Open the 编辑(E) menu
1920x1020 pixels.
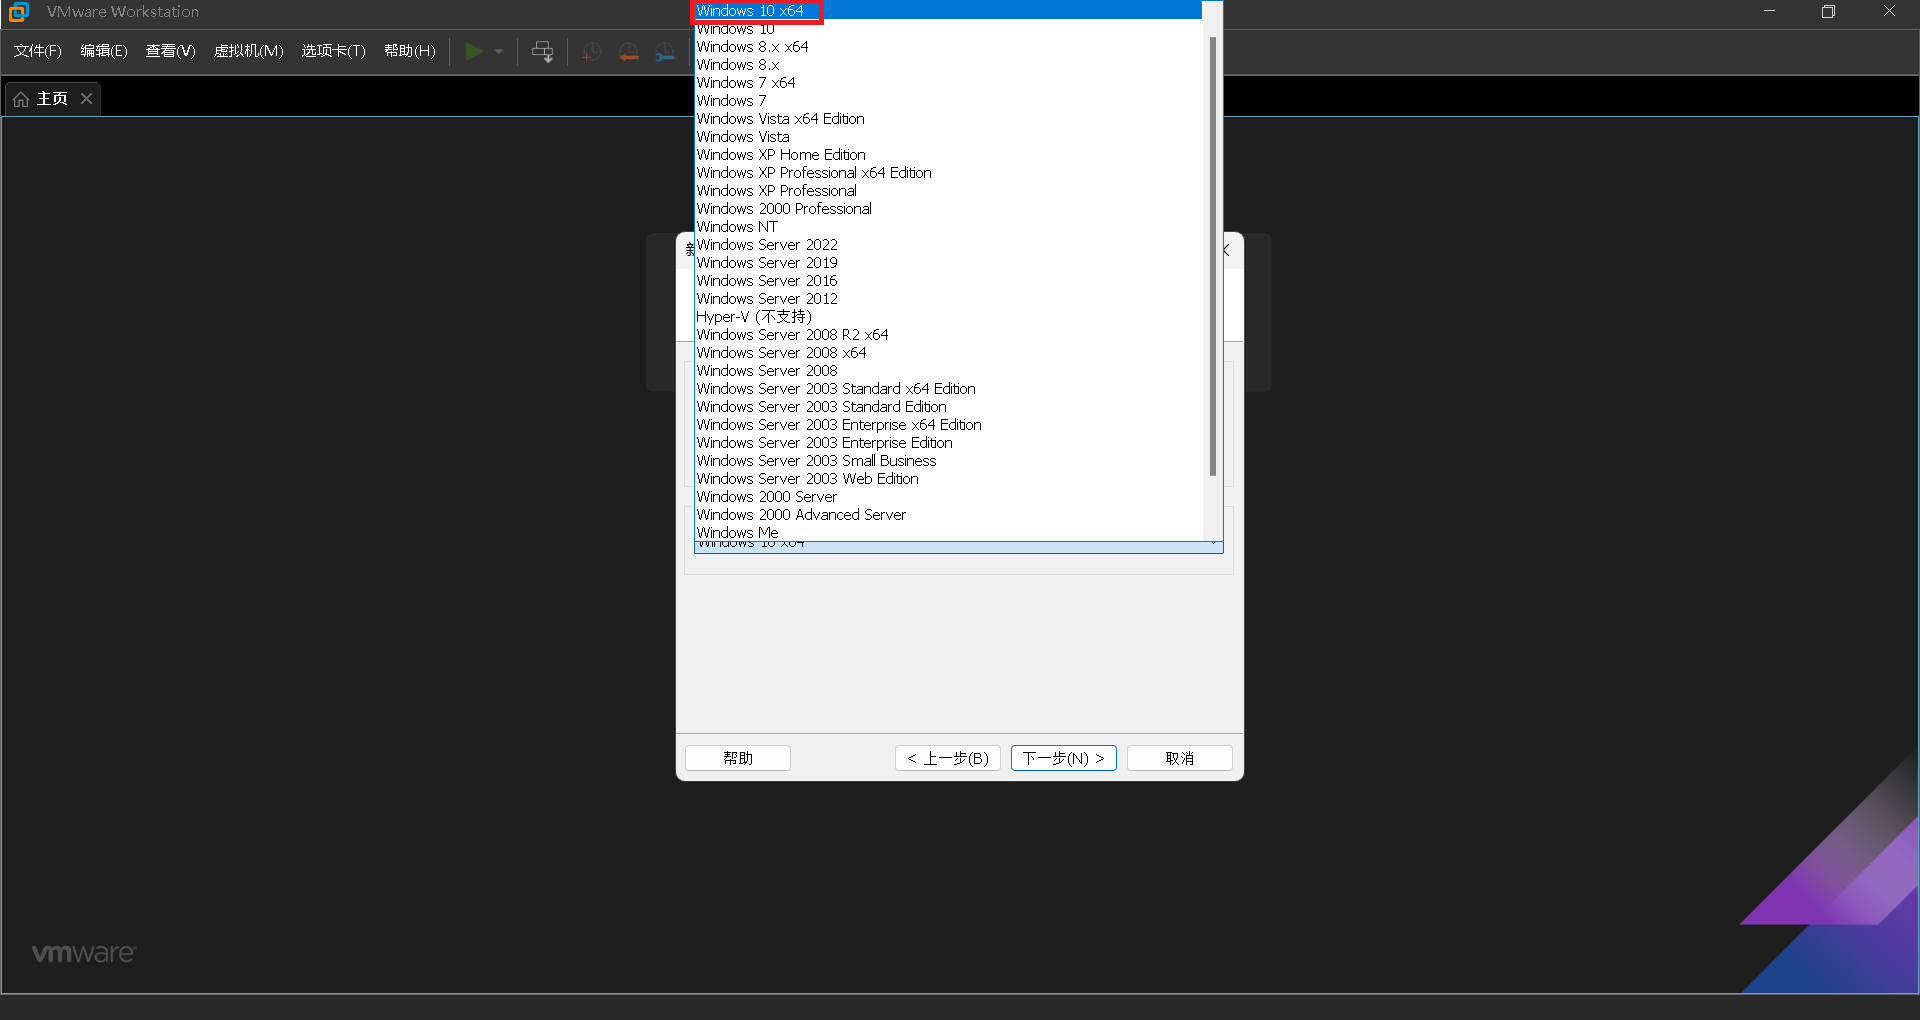[104, 51]
